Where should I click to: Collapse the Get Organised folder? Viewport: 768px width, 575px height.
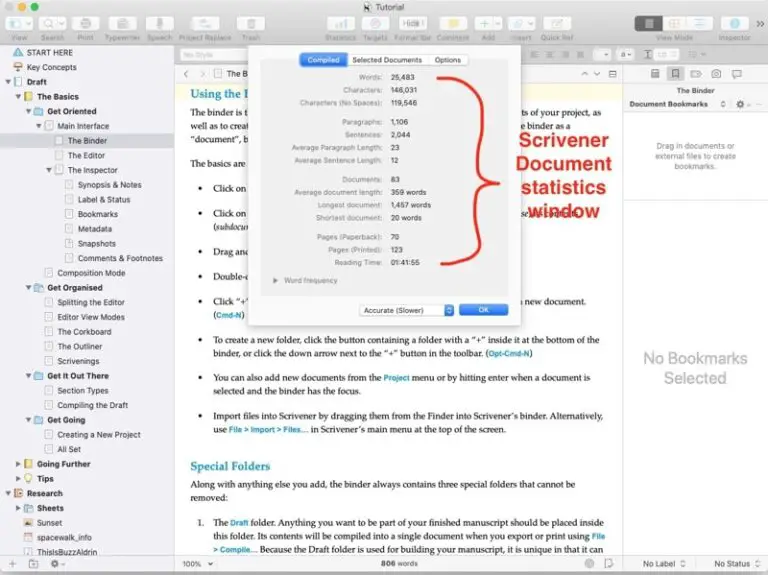[28, 288]
